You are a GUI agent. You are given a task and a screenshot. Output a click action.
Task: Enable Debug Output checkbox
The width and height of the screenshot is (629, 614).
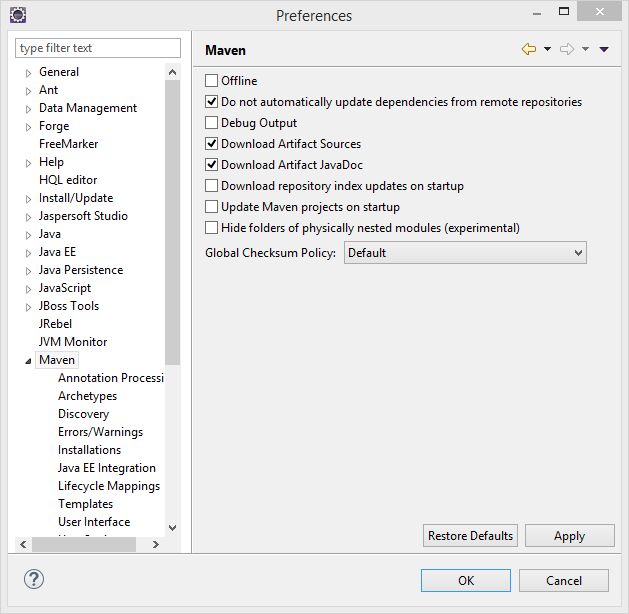point(211,122)
